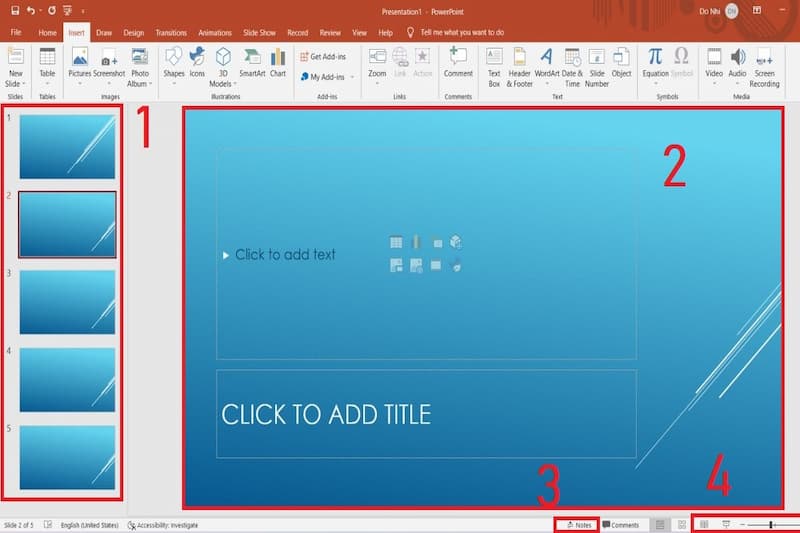Click the 3D model icon in slide placeholder

coord(456,242)
